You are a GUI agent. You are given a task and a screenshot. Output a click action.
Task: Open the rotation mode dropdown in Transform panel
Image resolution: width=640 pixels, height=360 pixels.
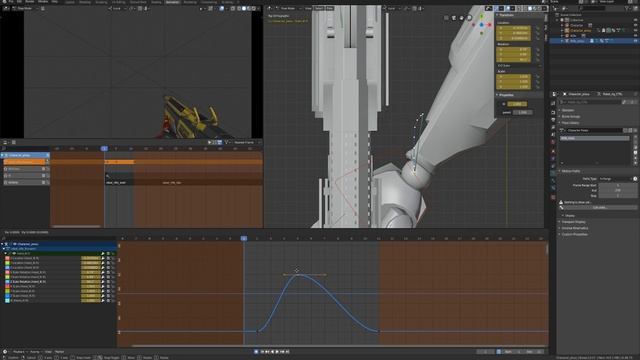tap(518, 65)
